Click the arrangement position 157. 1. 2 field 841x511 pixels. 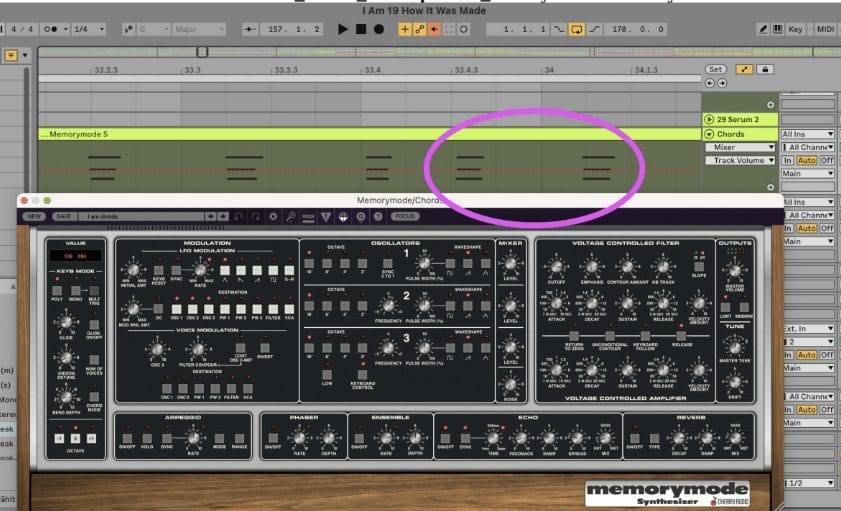(x=293, y=29)
